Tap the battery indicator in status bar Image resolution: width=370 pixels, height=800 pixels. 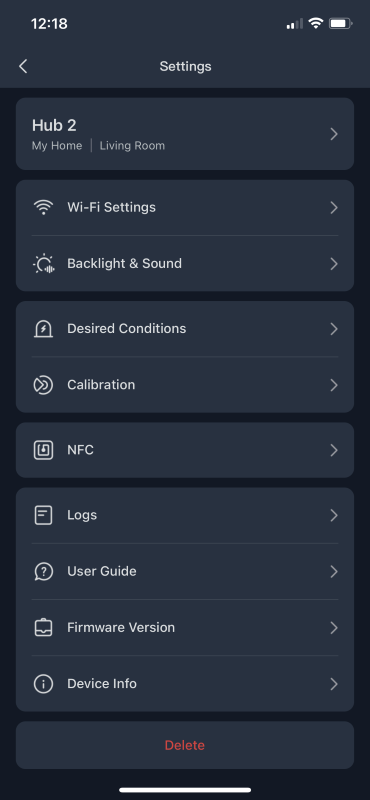coord(340,23)
